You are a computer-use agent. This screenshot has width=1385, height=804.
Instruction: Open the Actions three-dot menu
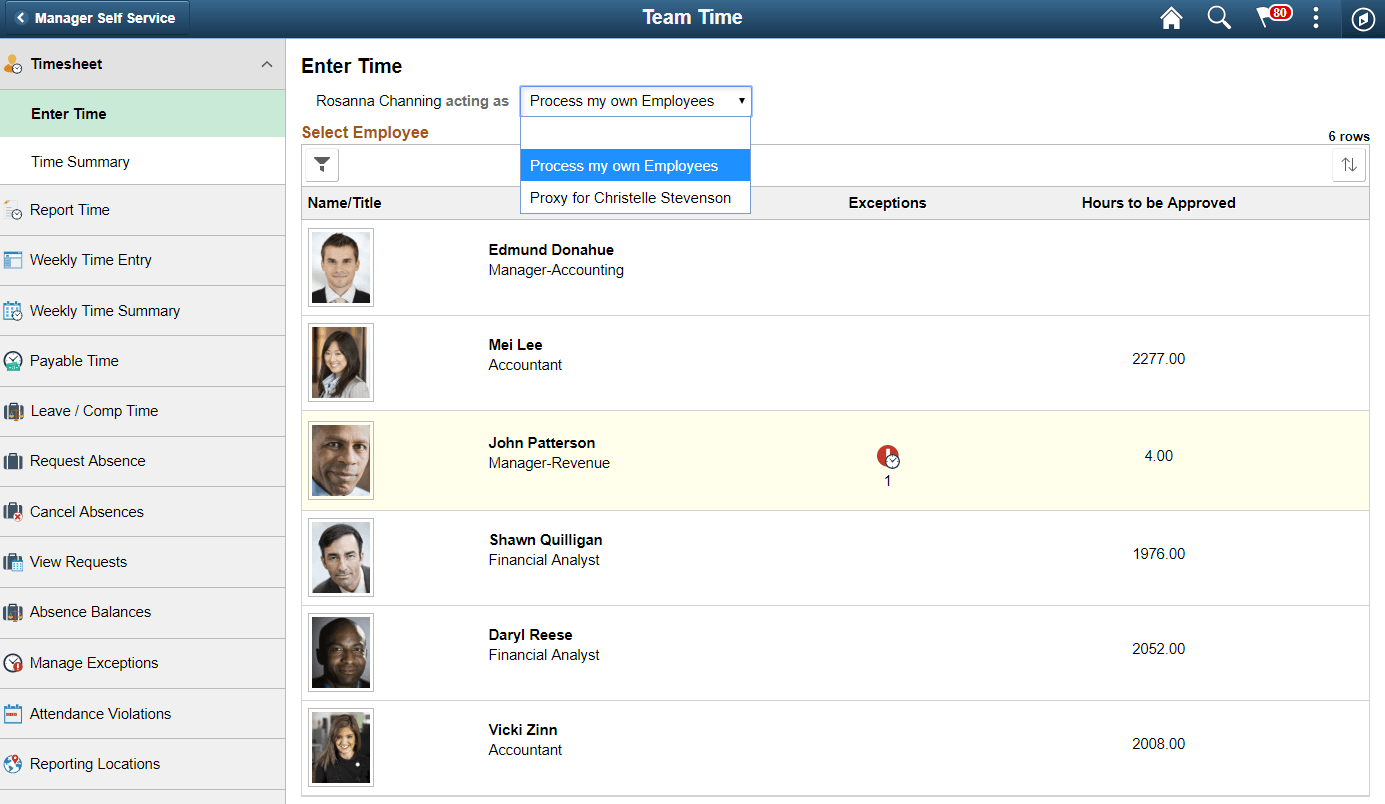tap(1316, 18)
